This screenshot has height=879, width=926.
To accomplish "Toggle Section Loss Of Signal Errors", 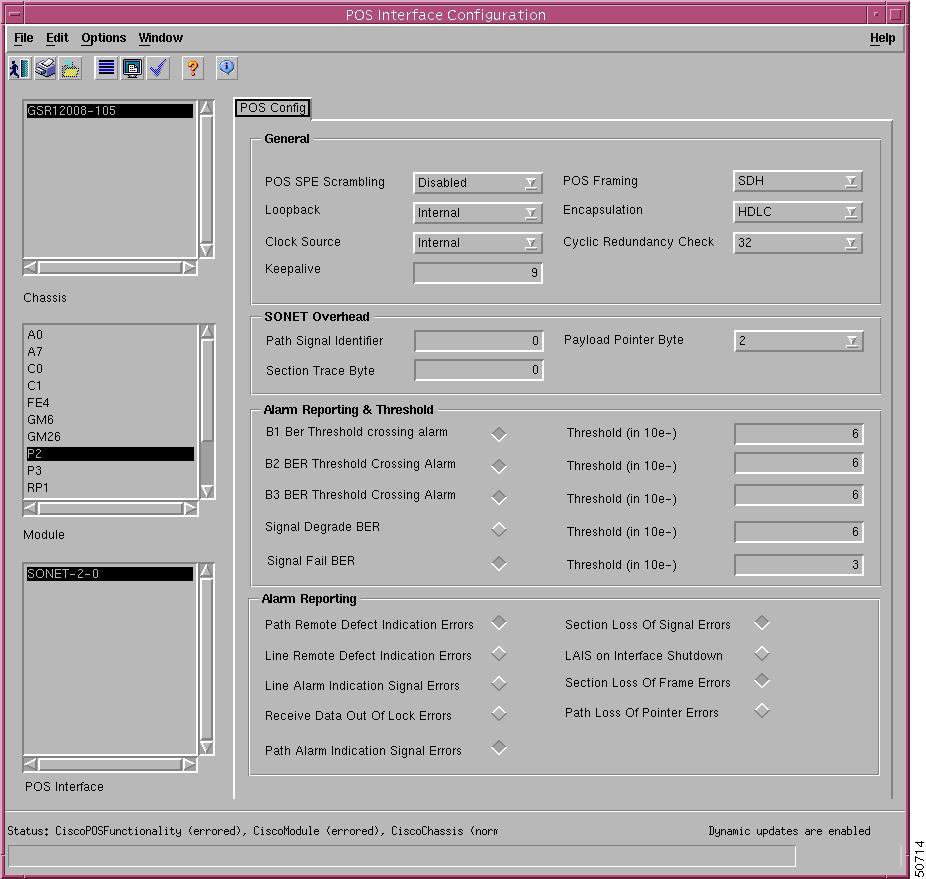I will (762, 622).
